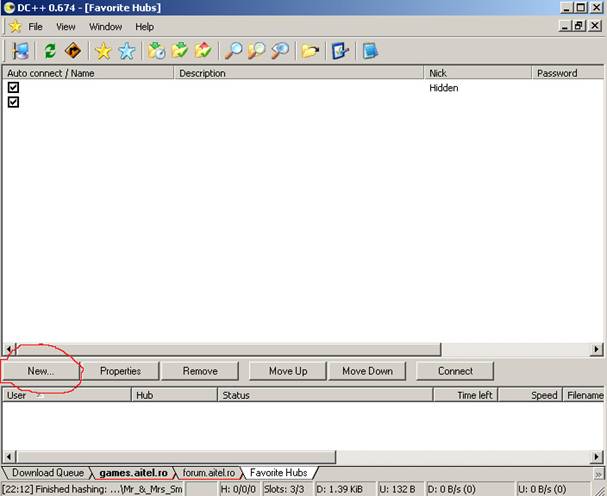Open the Notepad toolbar icon
Viewport: 607px width, 496px height.
coord(370,51)
